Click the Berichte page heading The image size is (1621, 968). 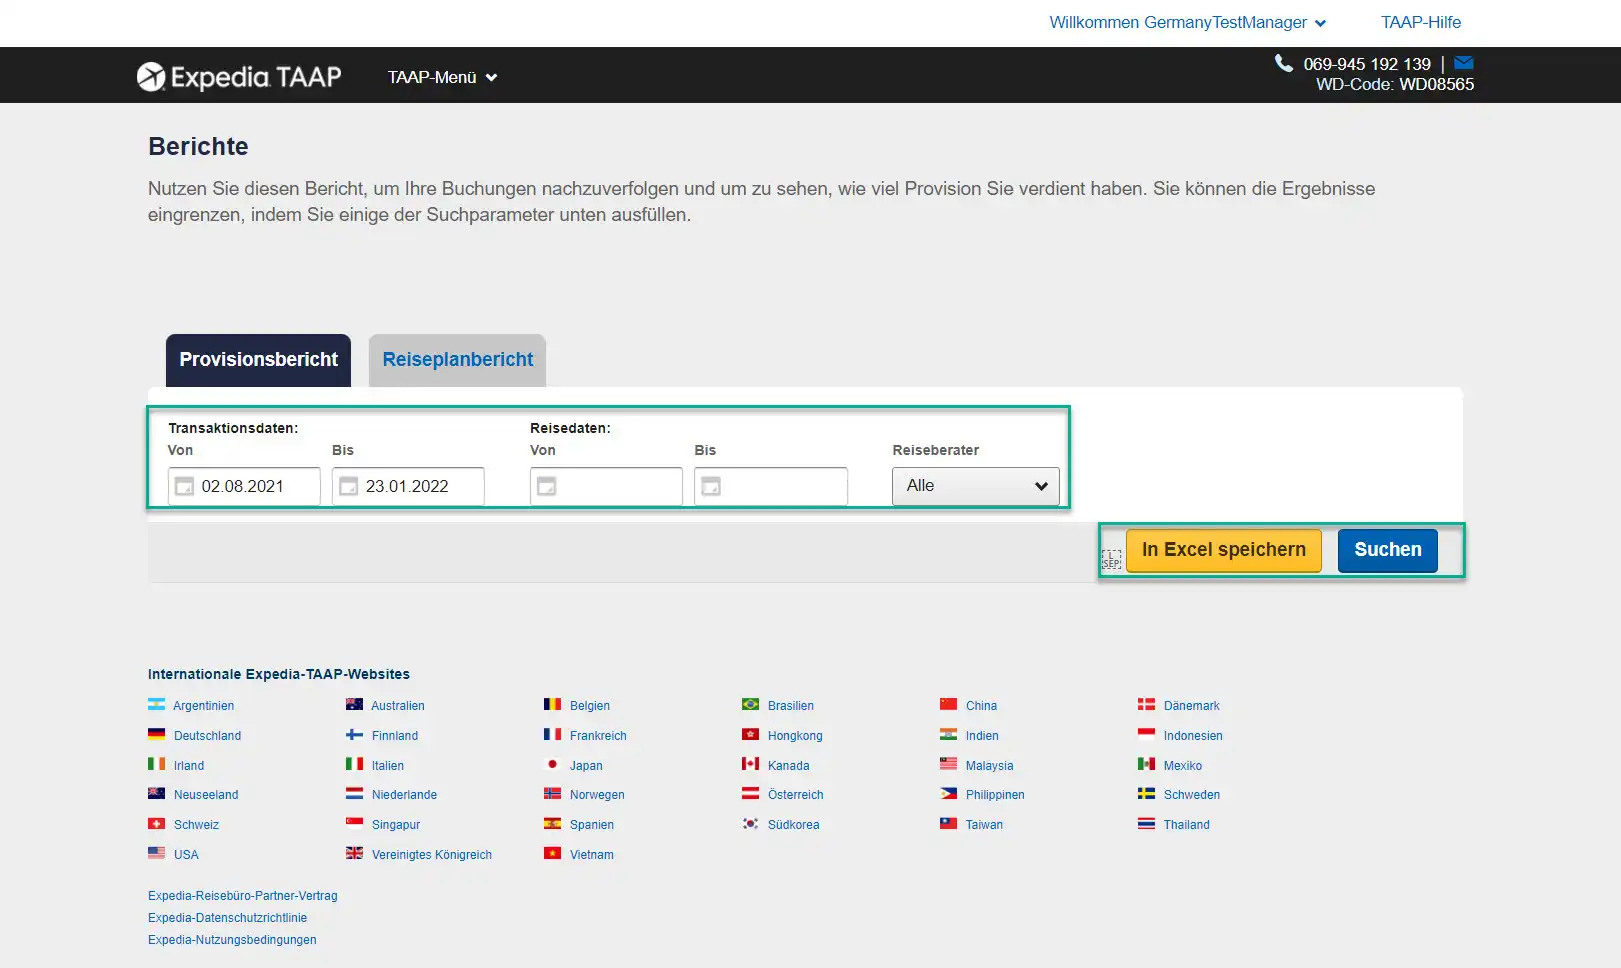point(198,146)
